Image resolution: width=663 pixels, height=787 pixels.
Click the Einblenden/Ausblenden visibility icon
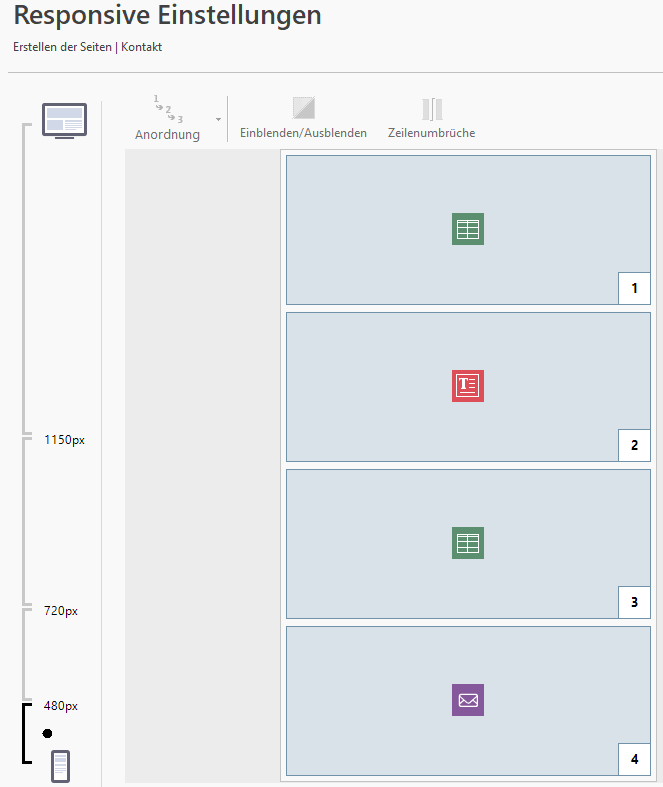(x=303, y=108)
